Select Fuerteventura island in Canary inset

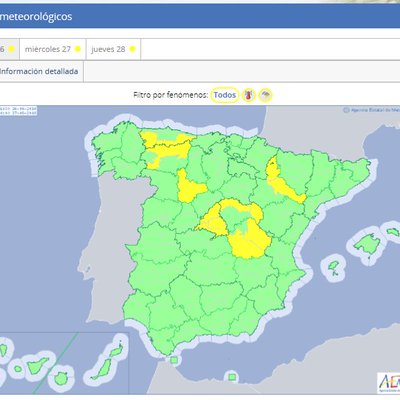(x=102, y=370)
